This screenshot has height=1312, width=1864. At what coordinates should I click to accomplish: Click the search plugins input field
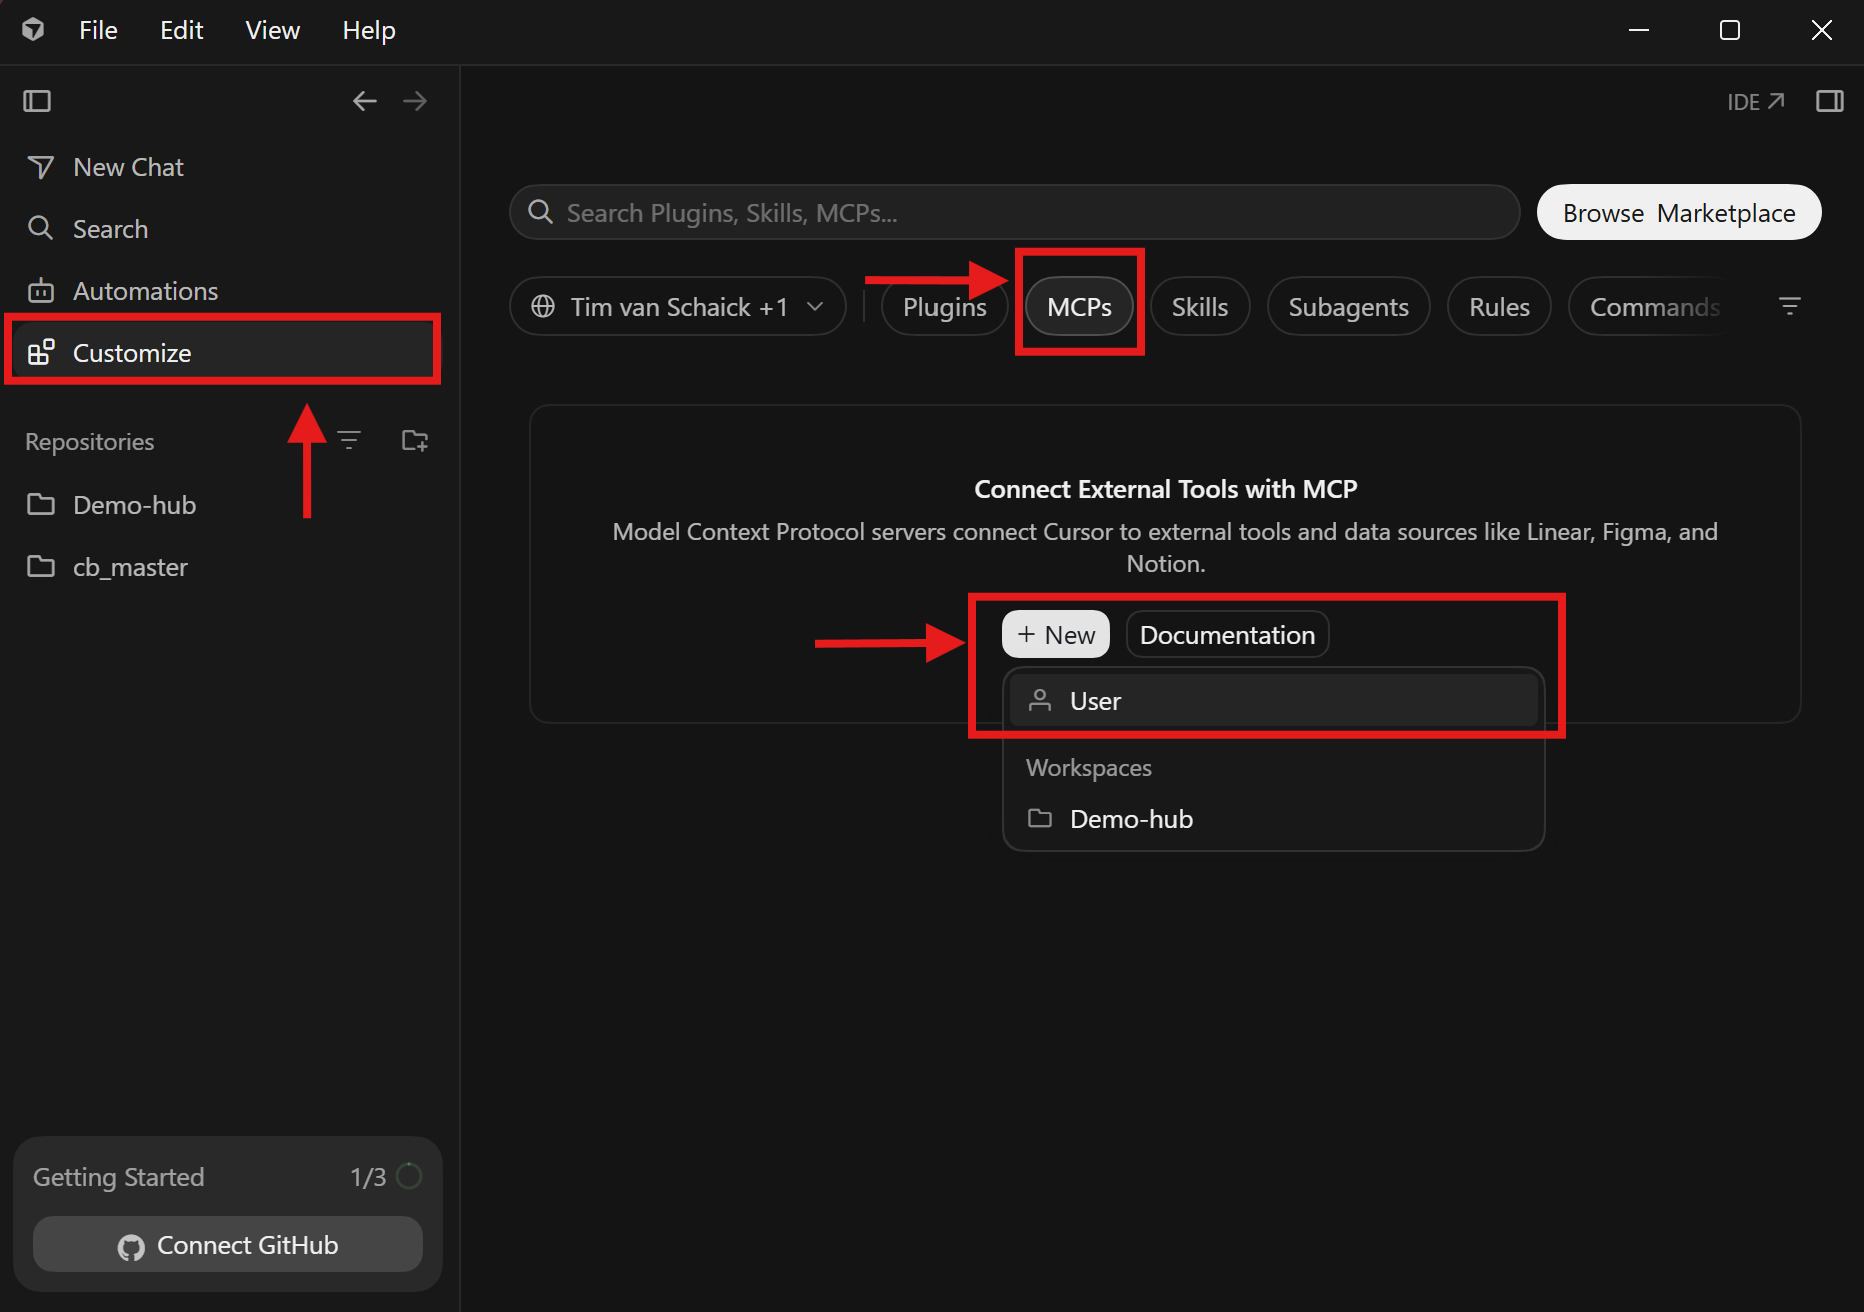(1015, 212)
